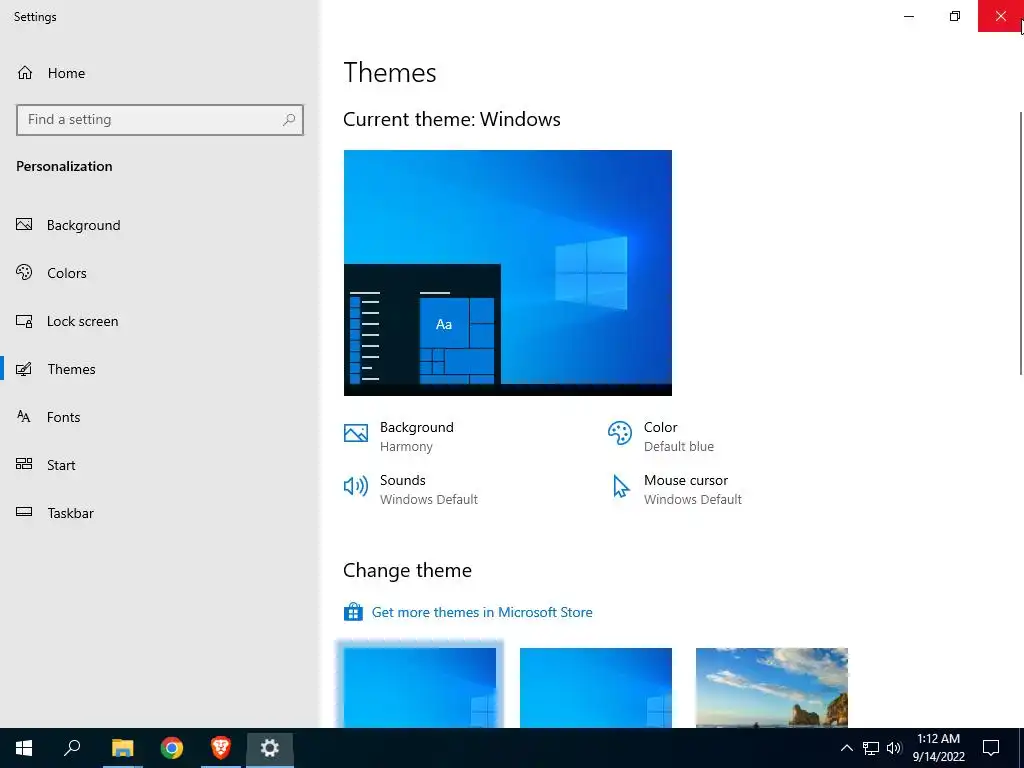The height and width of the screenshot is (768, 1024).
Task: Open the Windows Start button
Action: coord(24,748)
